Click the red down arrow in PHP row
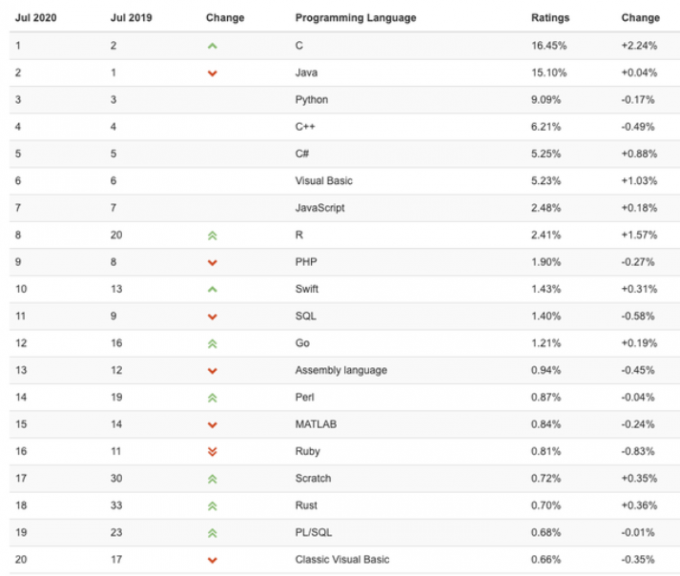 [x=212, y=263]
